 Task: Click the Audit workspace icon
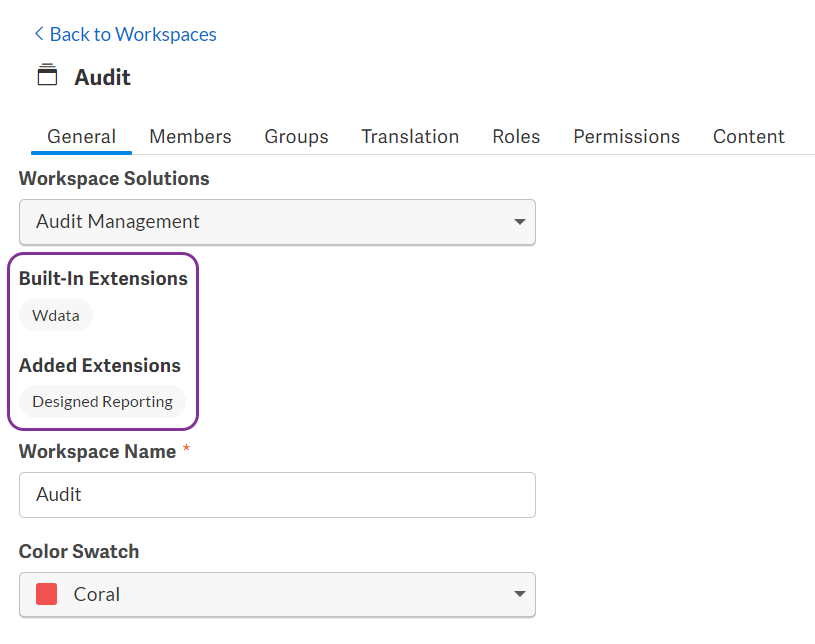(47, 74)
